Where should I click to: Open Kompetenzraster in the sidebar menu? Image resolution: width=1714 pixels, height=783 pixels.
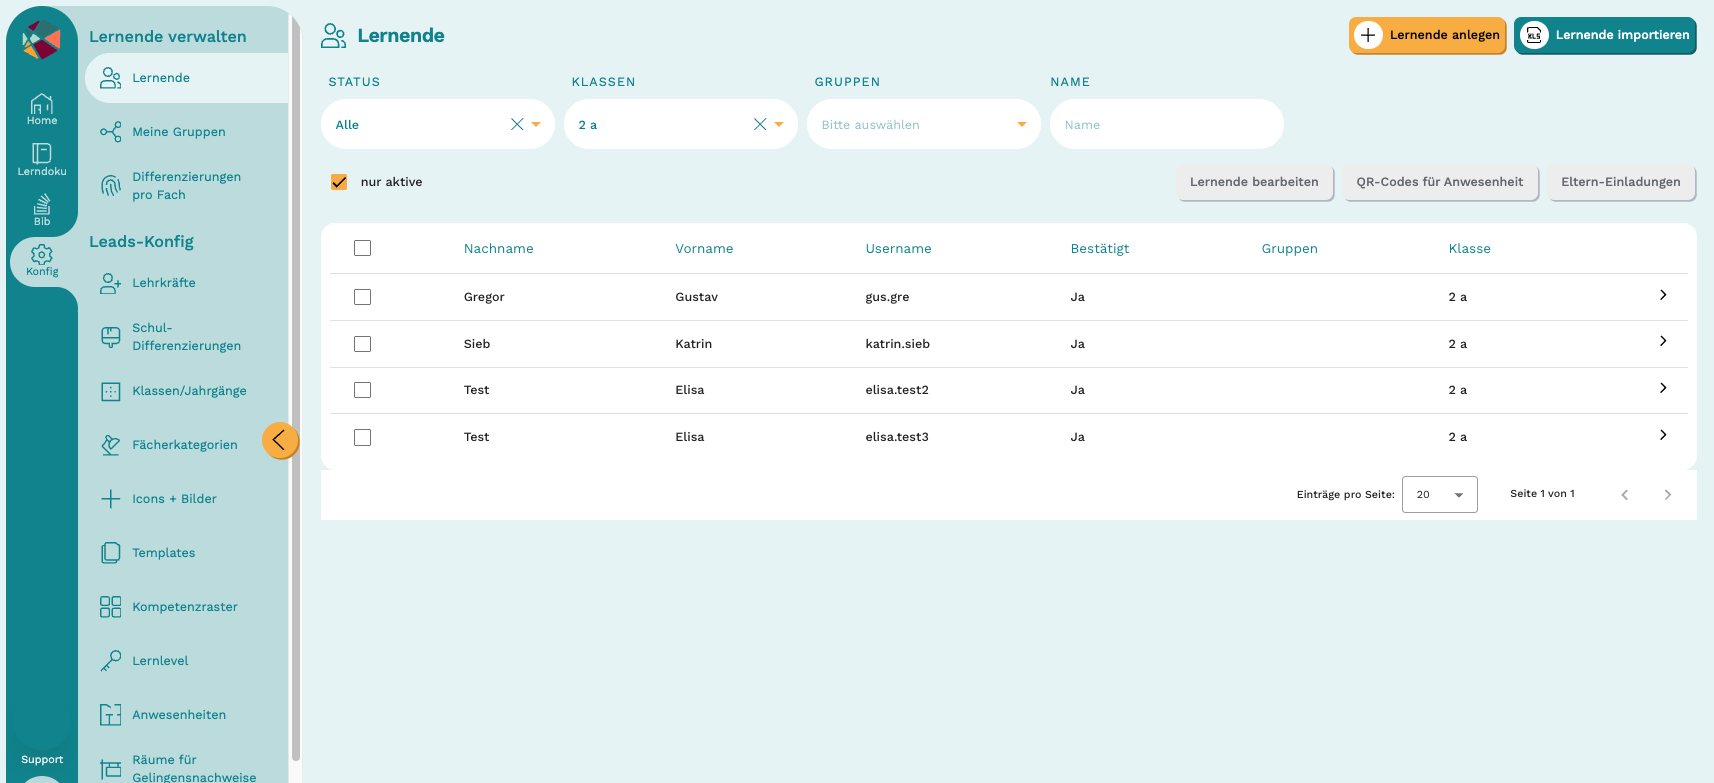click(185, 607)
